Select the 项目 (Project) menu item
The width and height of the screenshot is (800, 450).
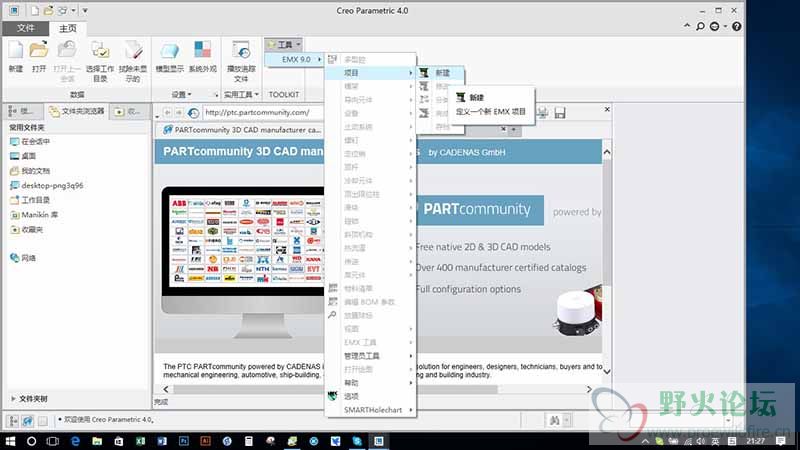(x=371, y=73)
